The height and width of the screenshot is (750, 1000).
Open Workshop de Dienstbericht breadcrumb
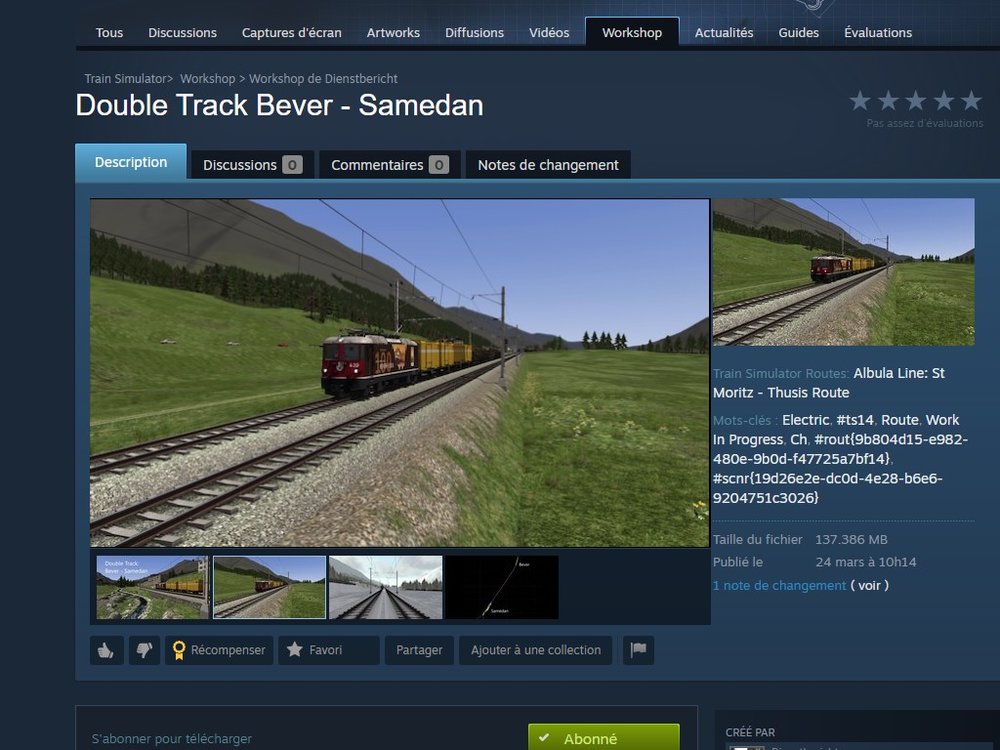point(323,78)
